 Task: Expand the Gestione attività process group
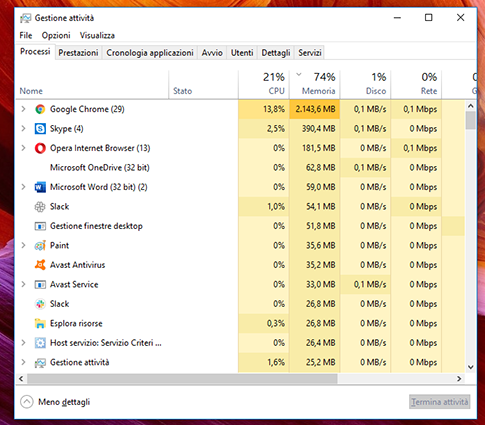[23, 362]
